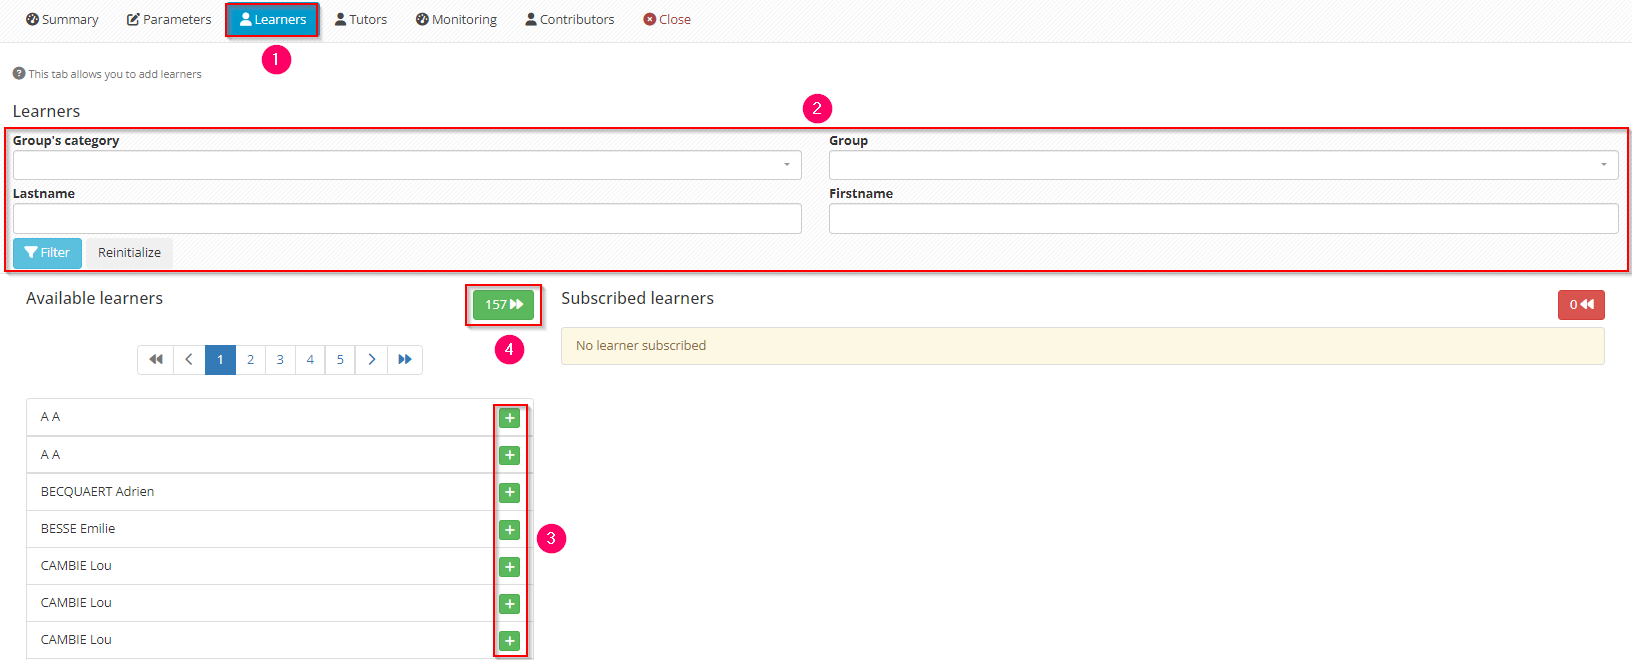Unsubscribe all learners with red button
The height and width of the screenshot is (660, 1632).
[x=1580, y=305]
